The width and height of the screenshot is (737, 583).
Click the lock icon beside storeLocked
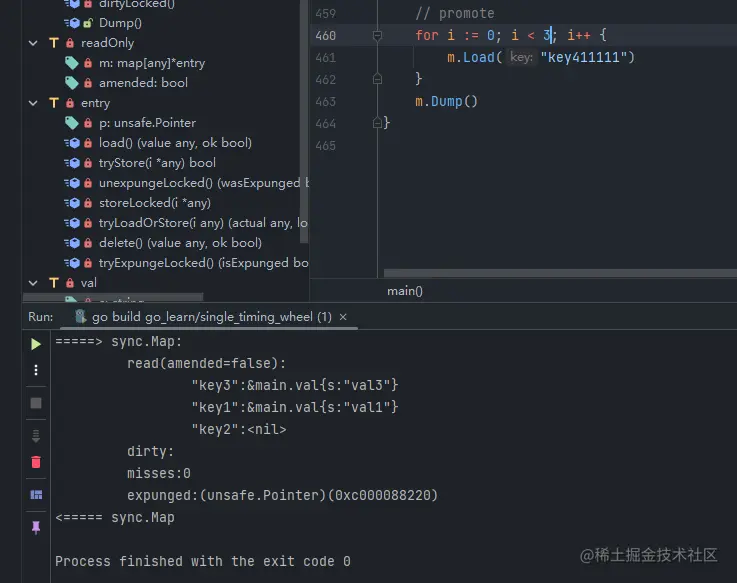coord(88,203)
